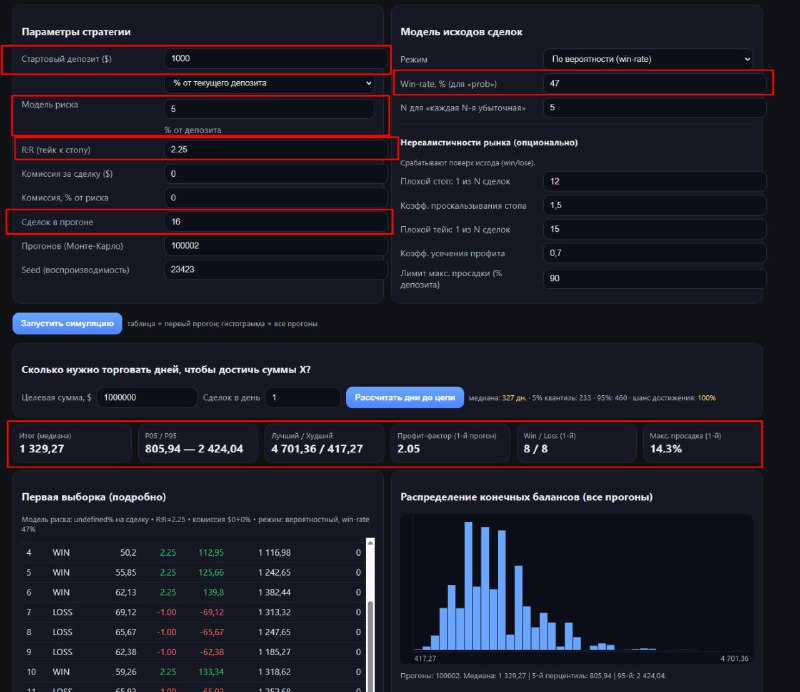The width and height of the screenshot is (800, 692).
Task: Focus the Коэфф. усечения профита field
Action: (654, 253)
